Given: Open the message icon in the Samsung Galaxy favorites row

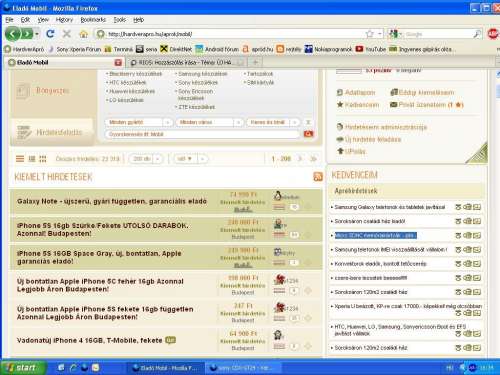Looking at the screenshot, I should (x=477, y=207).
